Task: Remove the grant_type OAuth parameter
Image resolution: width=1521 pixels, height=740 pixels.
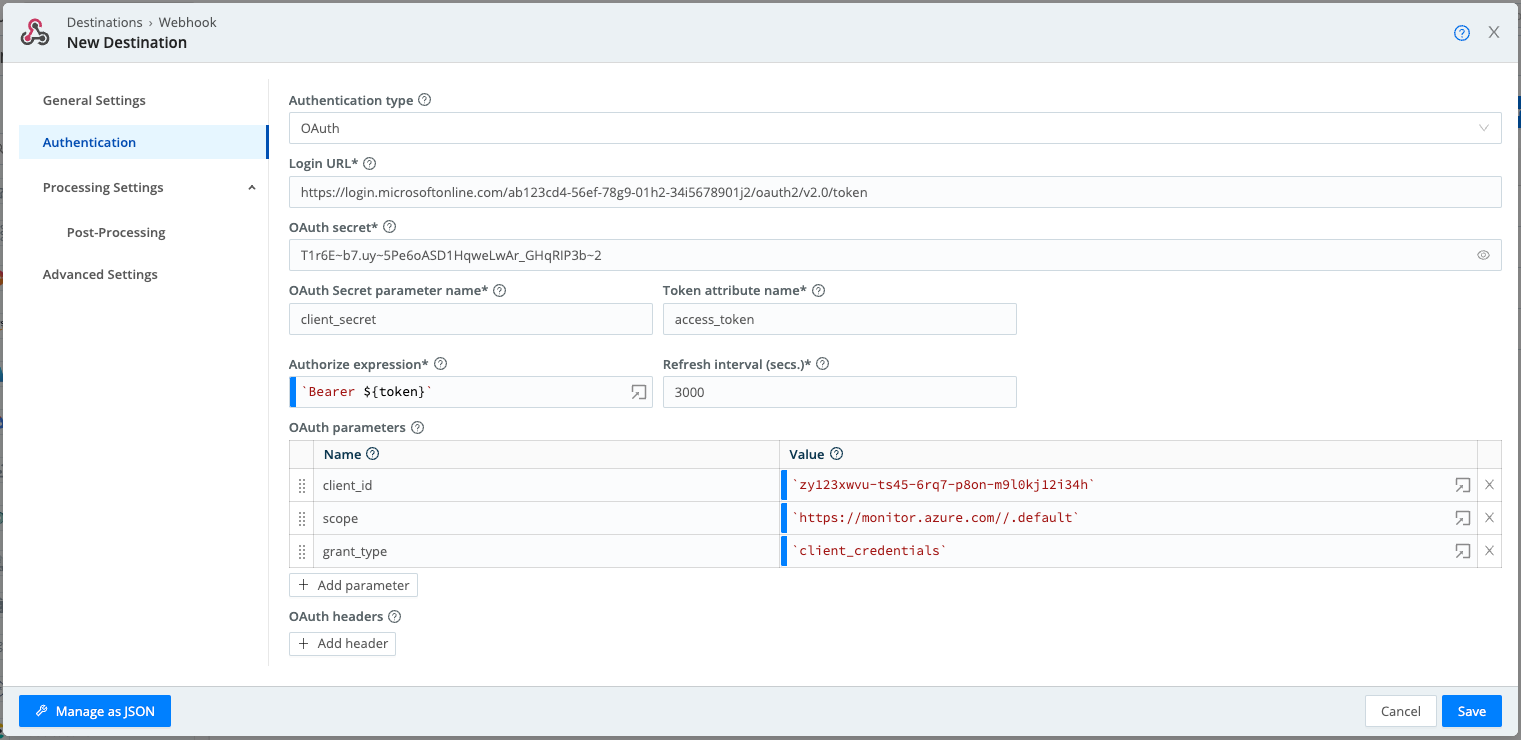Action: [1489, 551]
